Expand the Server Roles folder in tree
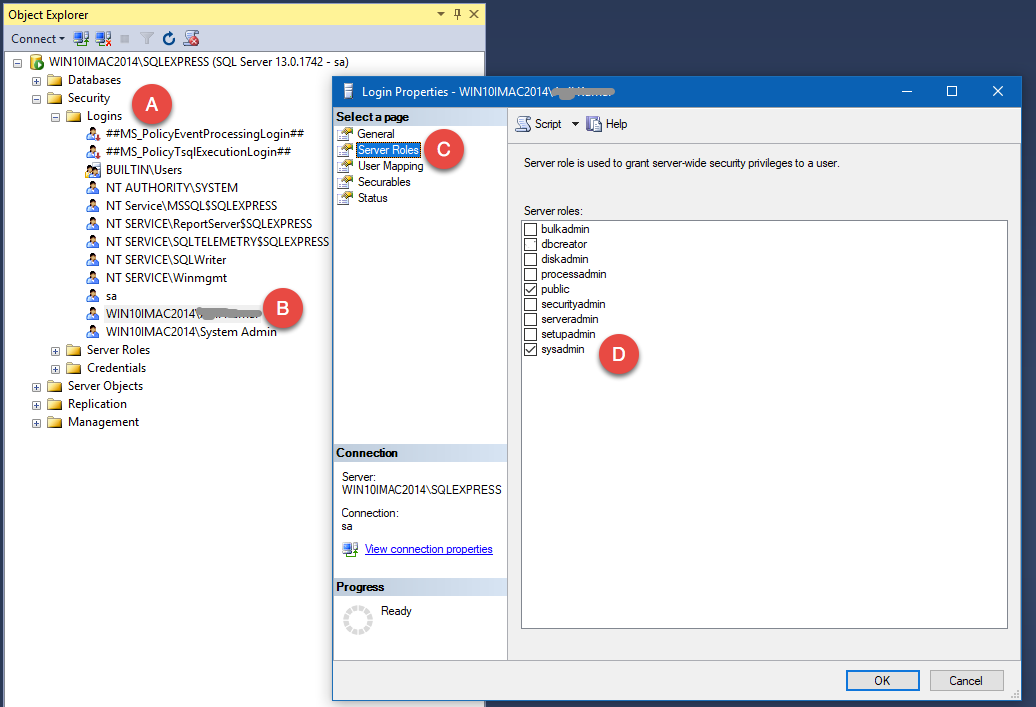The image size is (1036, 707). click(56, 351)
